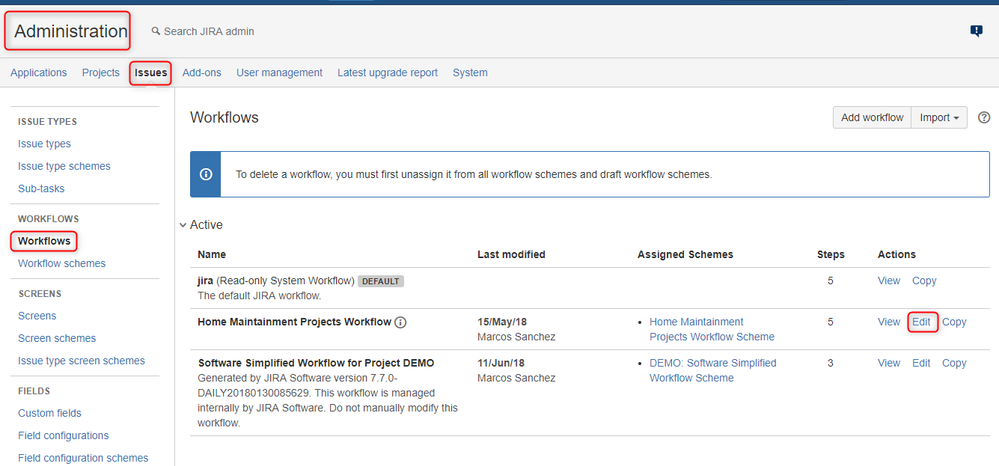The width and height of the screenshot is (999, 466).
Task: Click the feedback speech bubble icon
Action: [976, 31]
